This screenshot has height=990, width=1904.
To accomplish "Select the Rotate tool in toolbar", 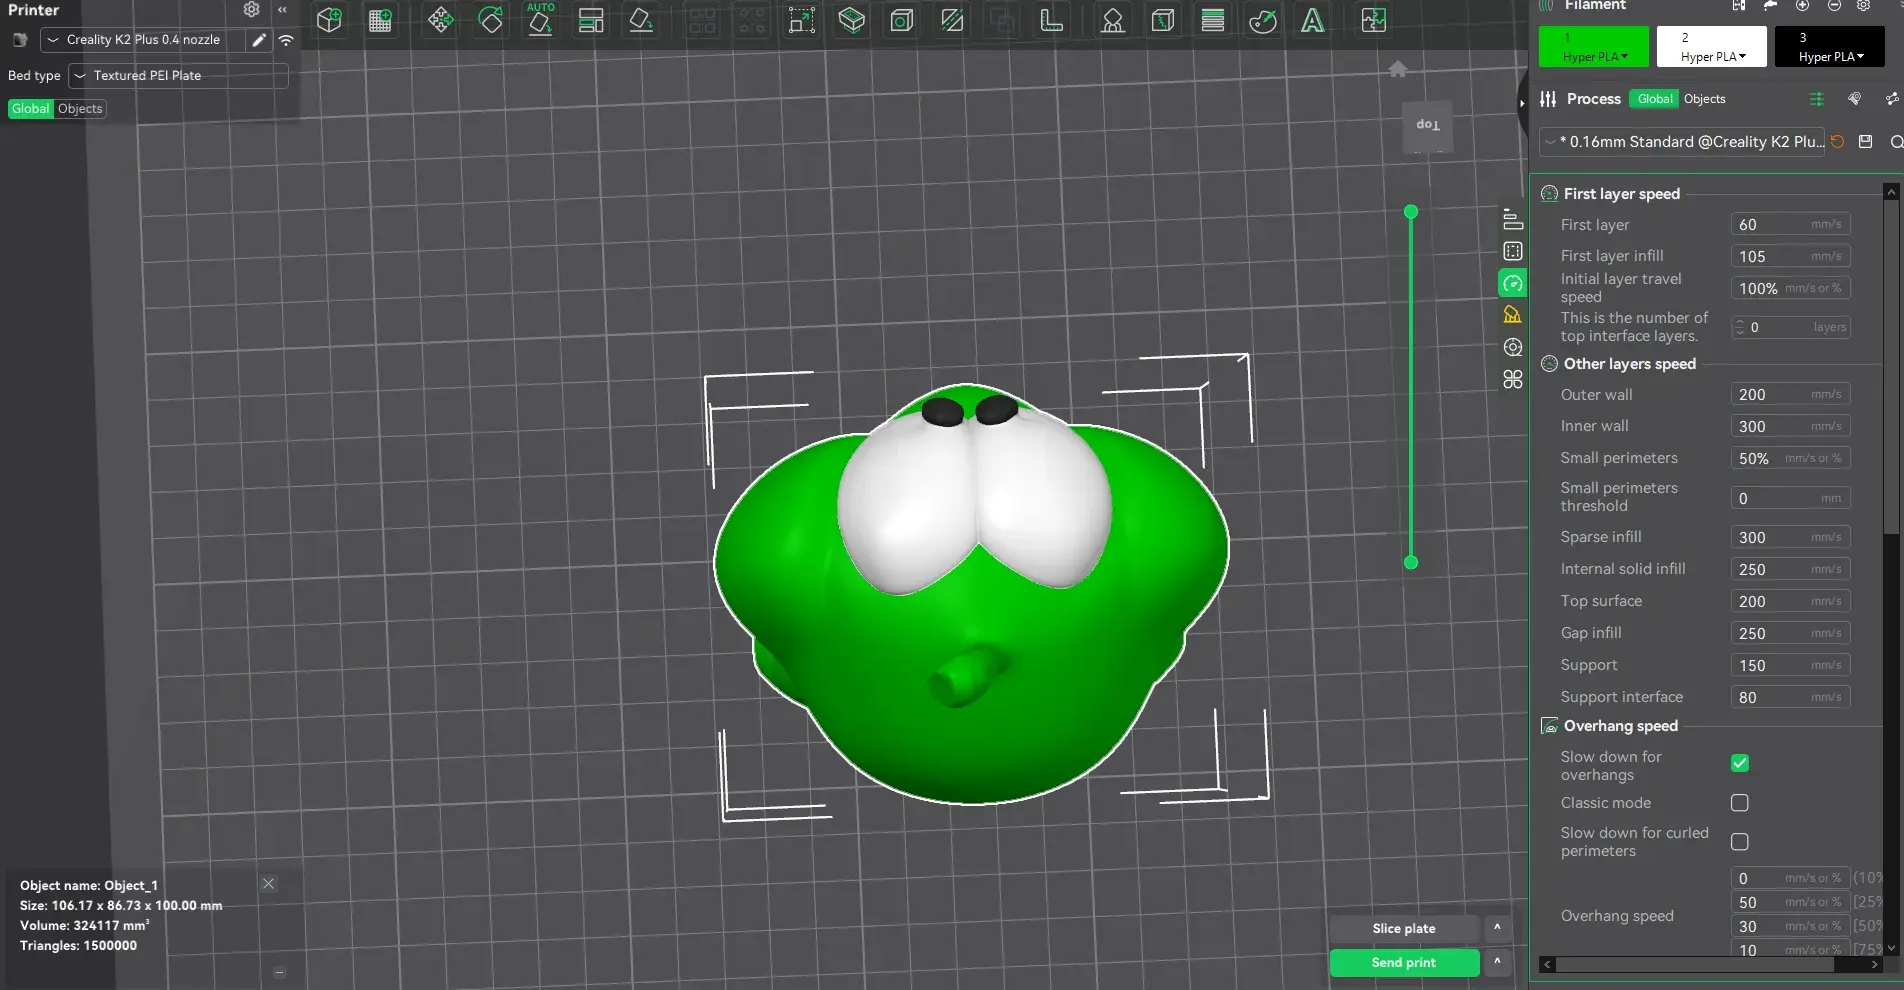I will click(x=491, y=20).
